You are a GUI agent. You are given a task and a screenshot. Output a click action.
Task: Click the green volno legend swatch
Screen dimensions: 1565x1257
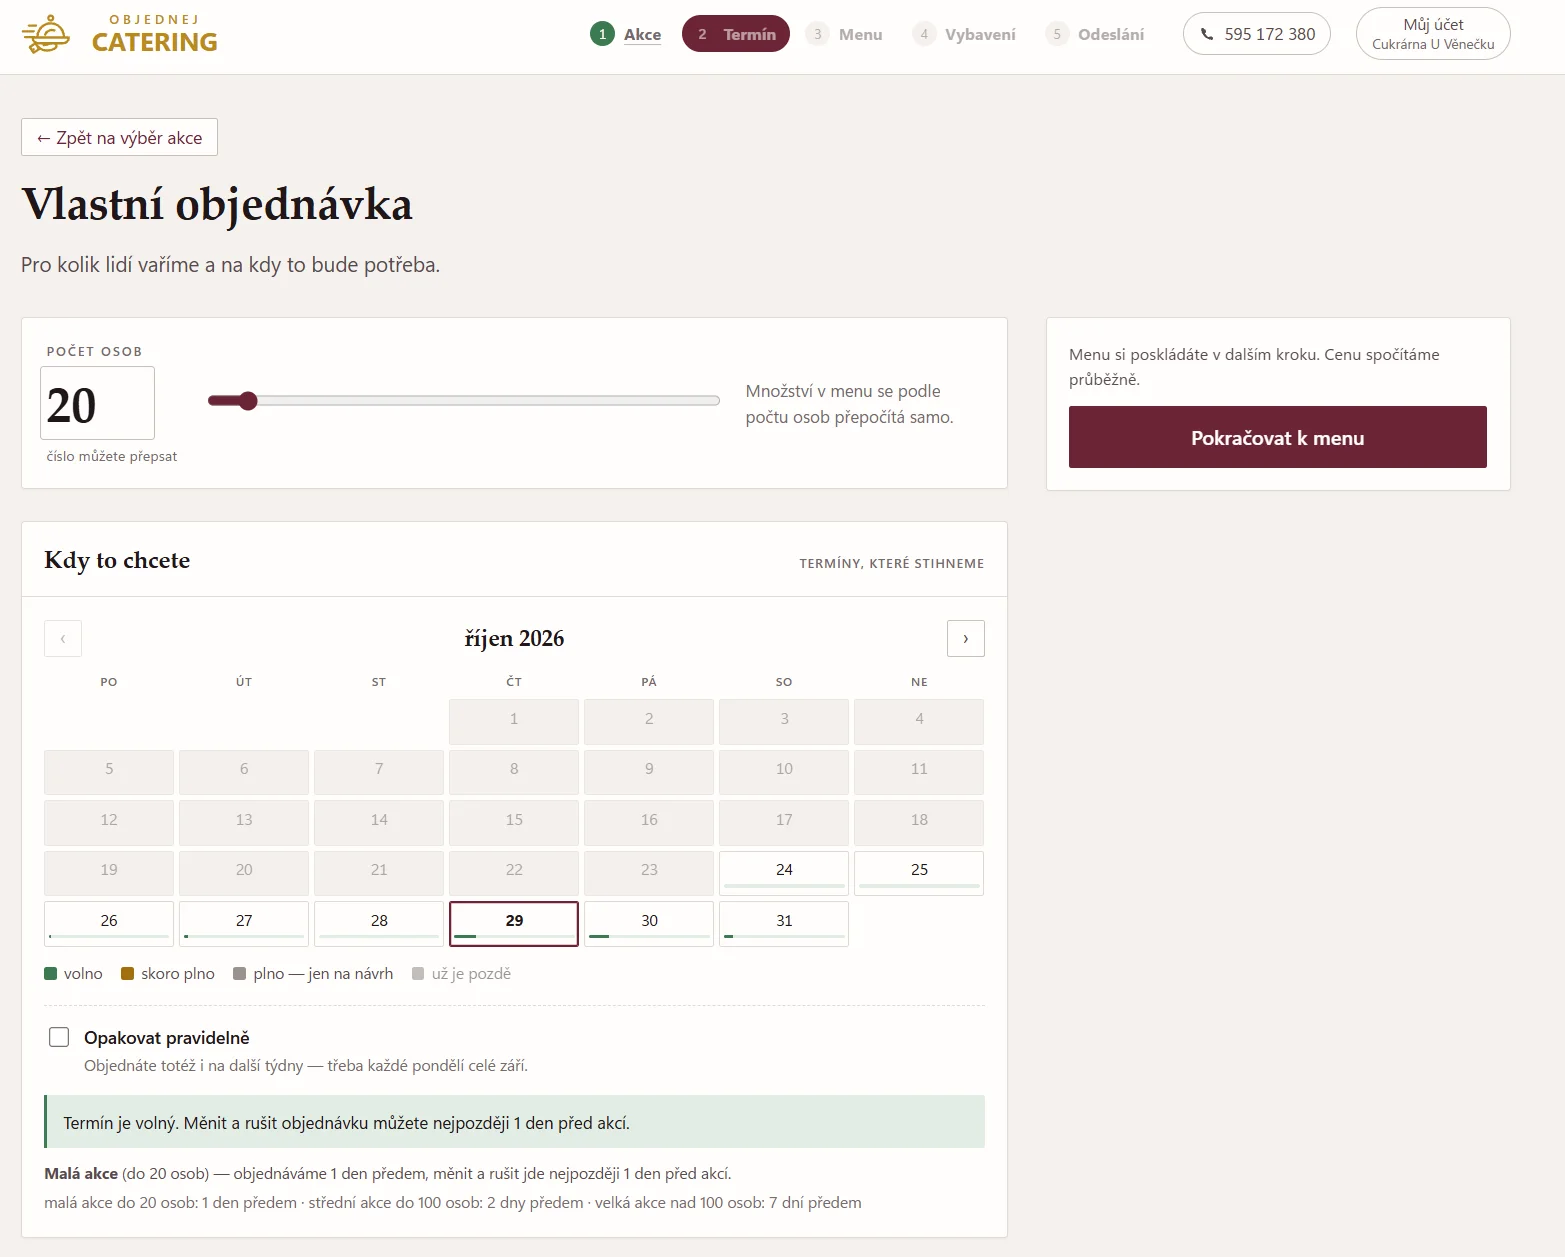pyautogui.click(x=51, y=974)
